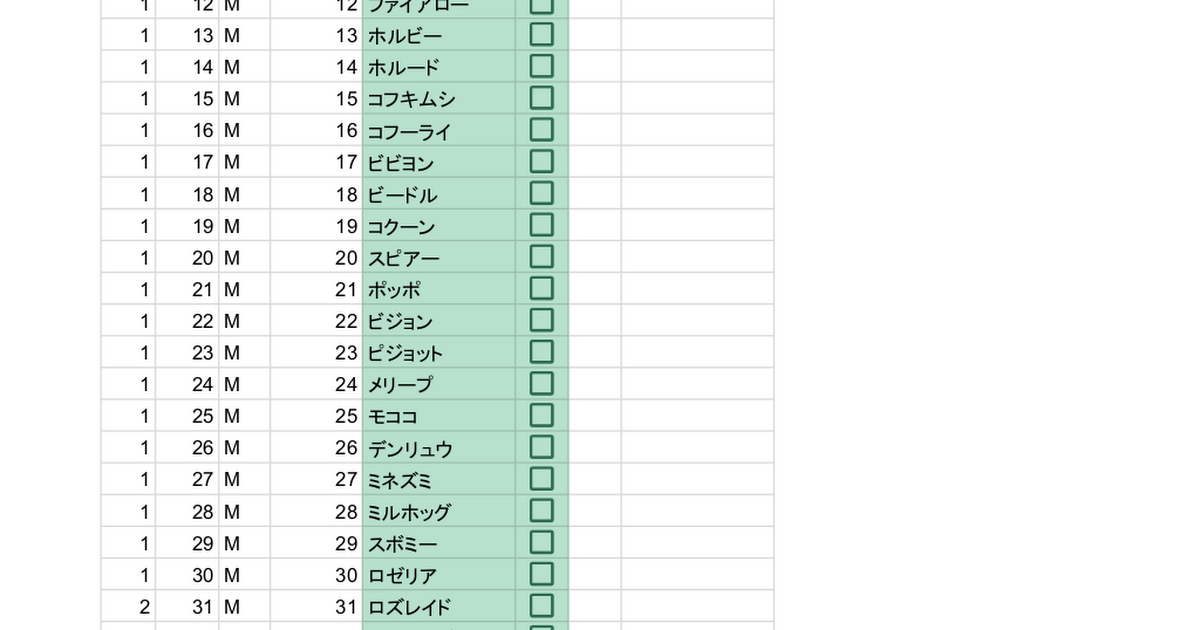The image size is (1200, 630).
Task: Click the ミネズミ cell
Action: point(438,479)
